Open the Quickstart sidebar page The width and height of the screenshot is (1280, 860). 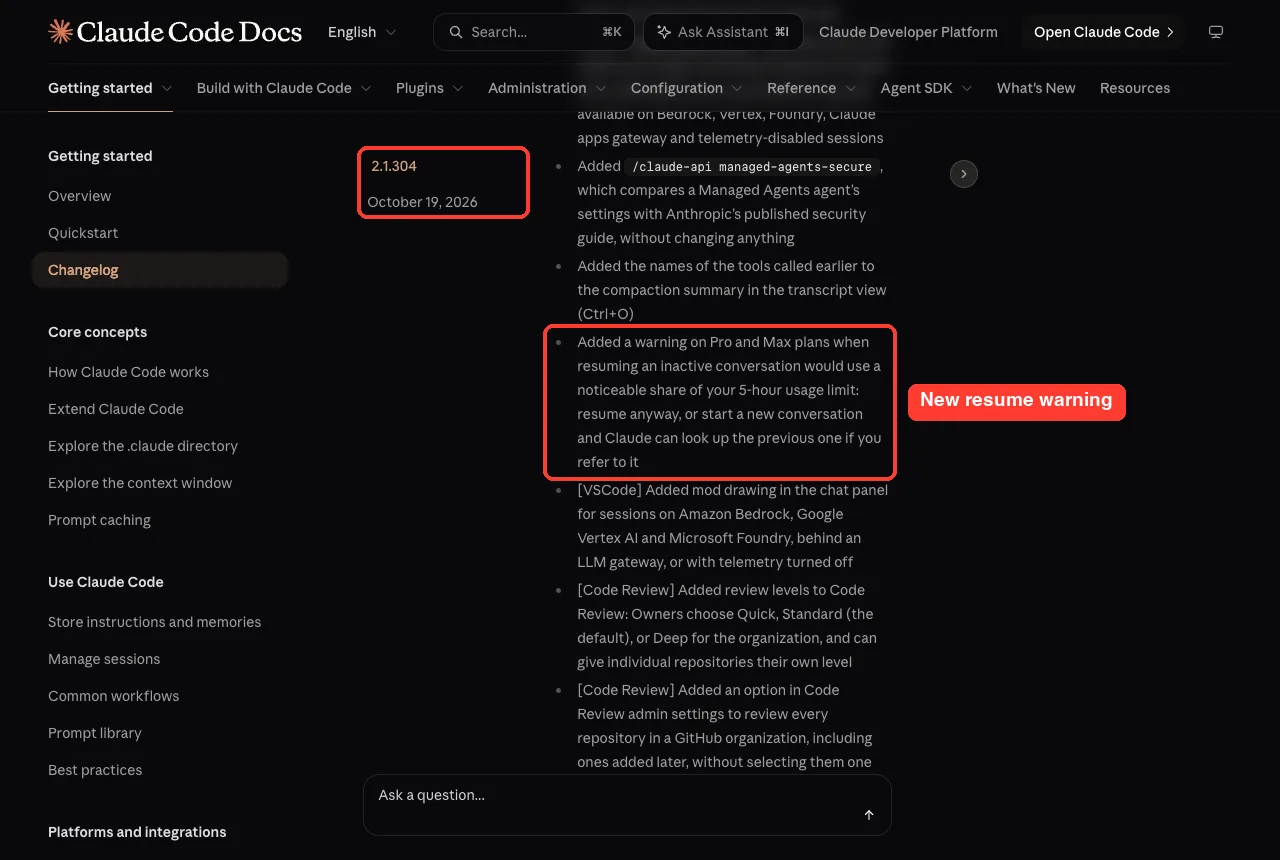(83, 233)
